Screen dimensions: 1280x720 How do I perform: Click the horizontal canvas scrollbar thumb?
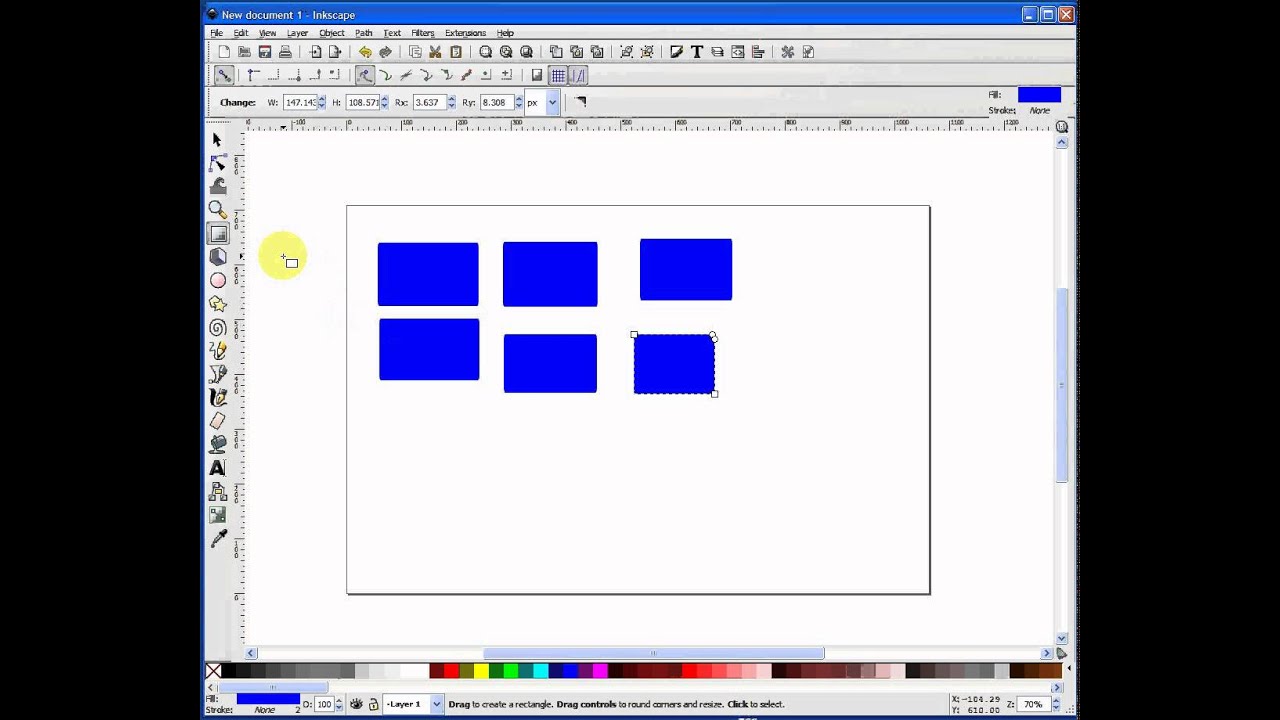654,654
